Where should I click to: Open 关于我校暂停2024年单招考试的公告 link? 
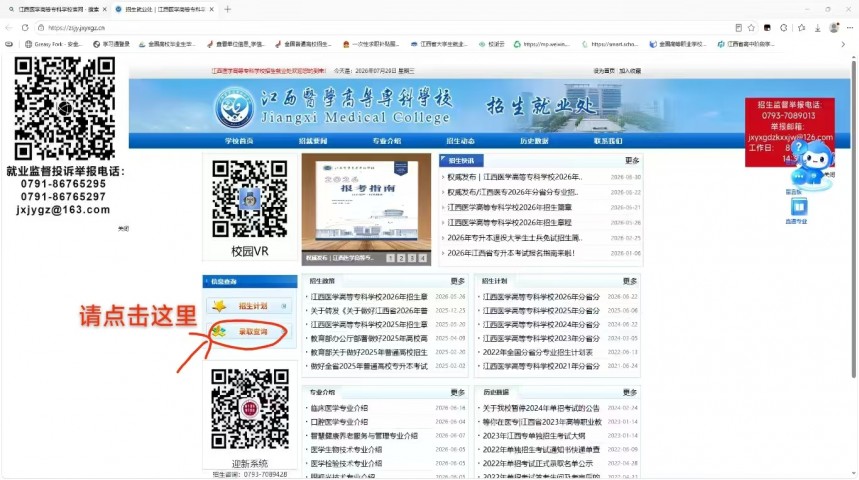[541, 408]
